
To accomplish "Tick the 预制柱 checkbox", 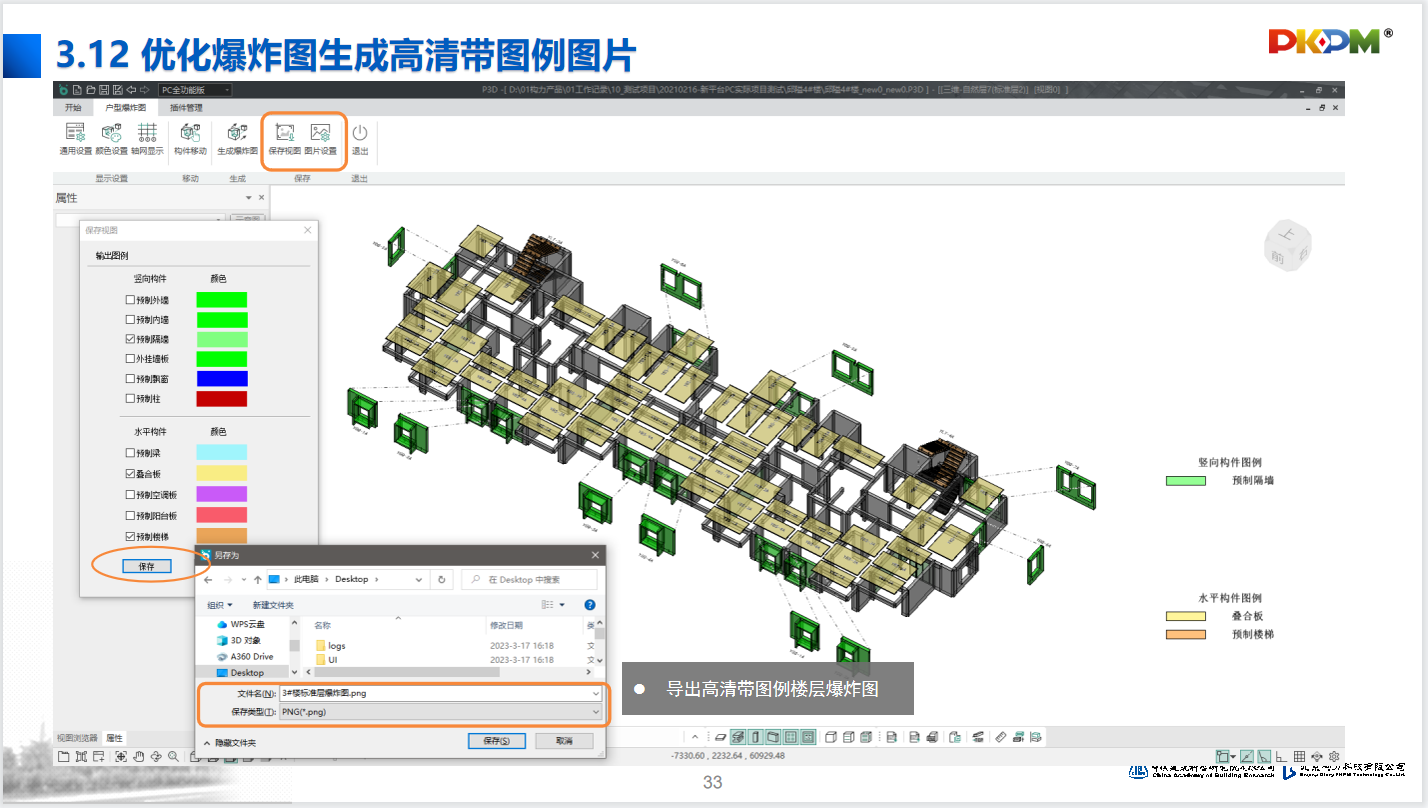I will coord(130,399).
